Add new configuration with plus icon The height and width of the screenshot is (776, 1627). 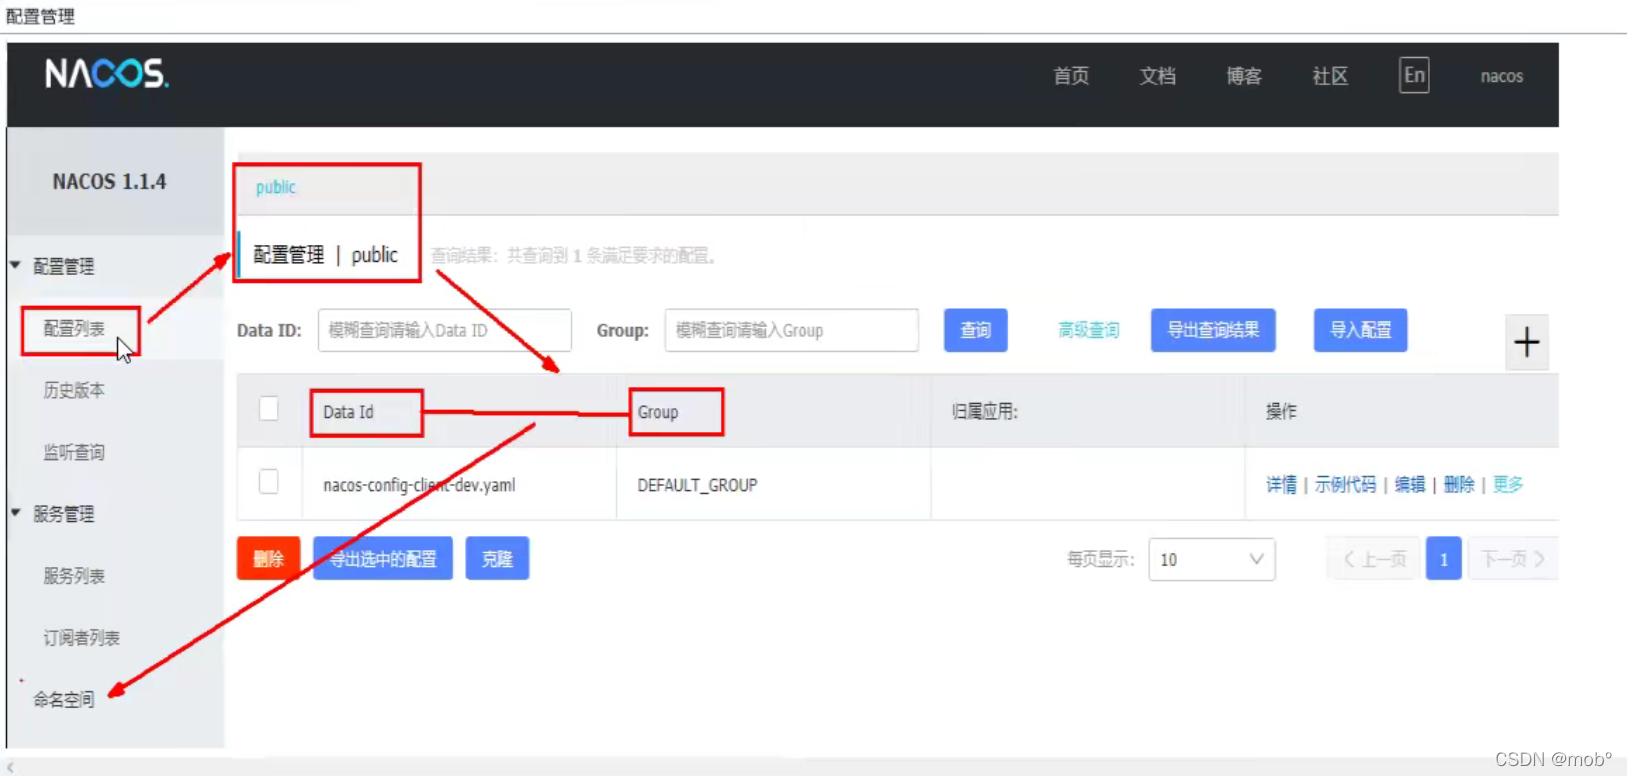pos(1526,343)
